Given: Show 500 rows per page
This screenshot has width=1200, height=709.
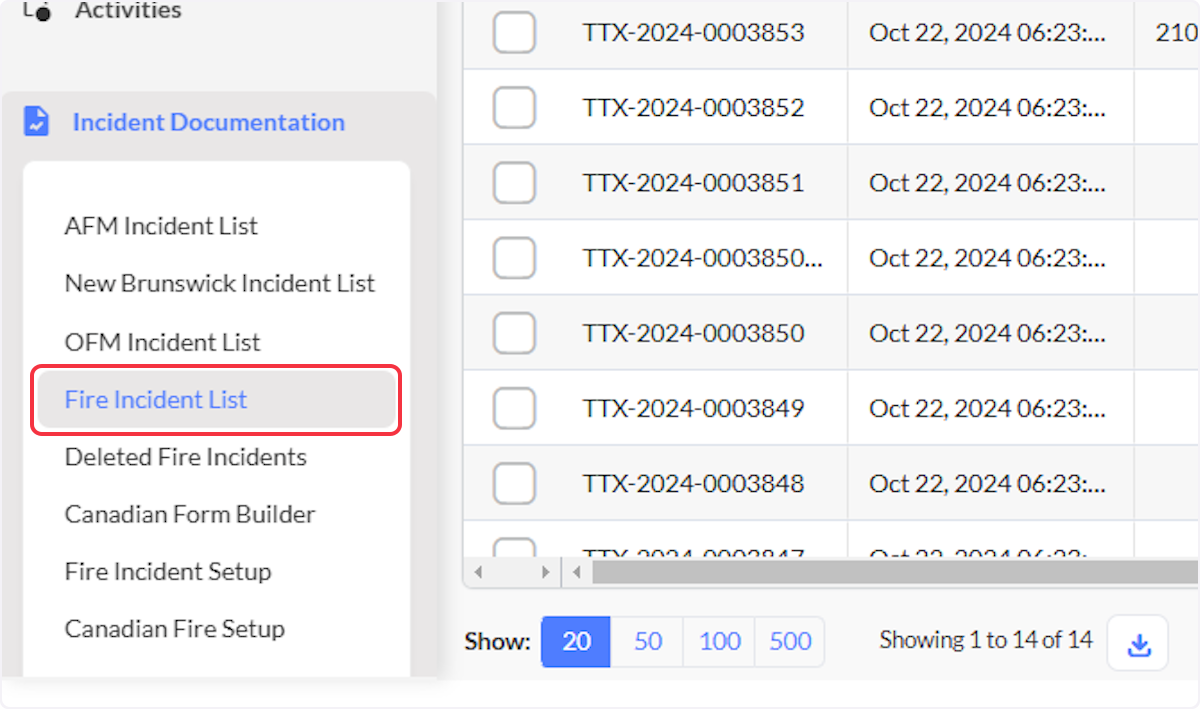Looking at the screenshot, I should [790, 641].
